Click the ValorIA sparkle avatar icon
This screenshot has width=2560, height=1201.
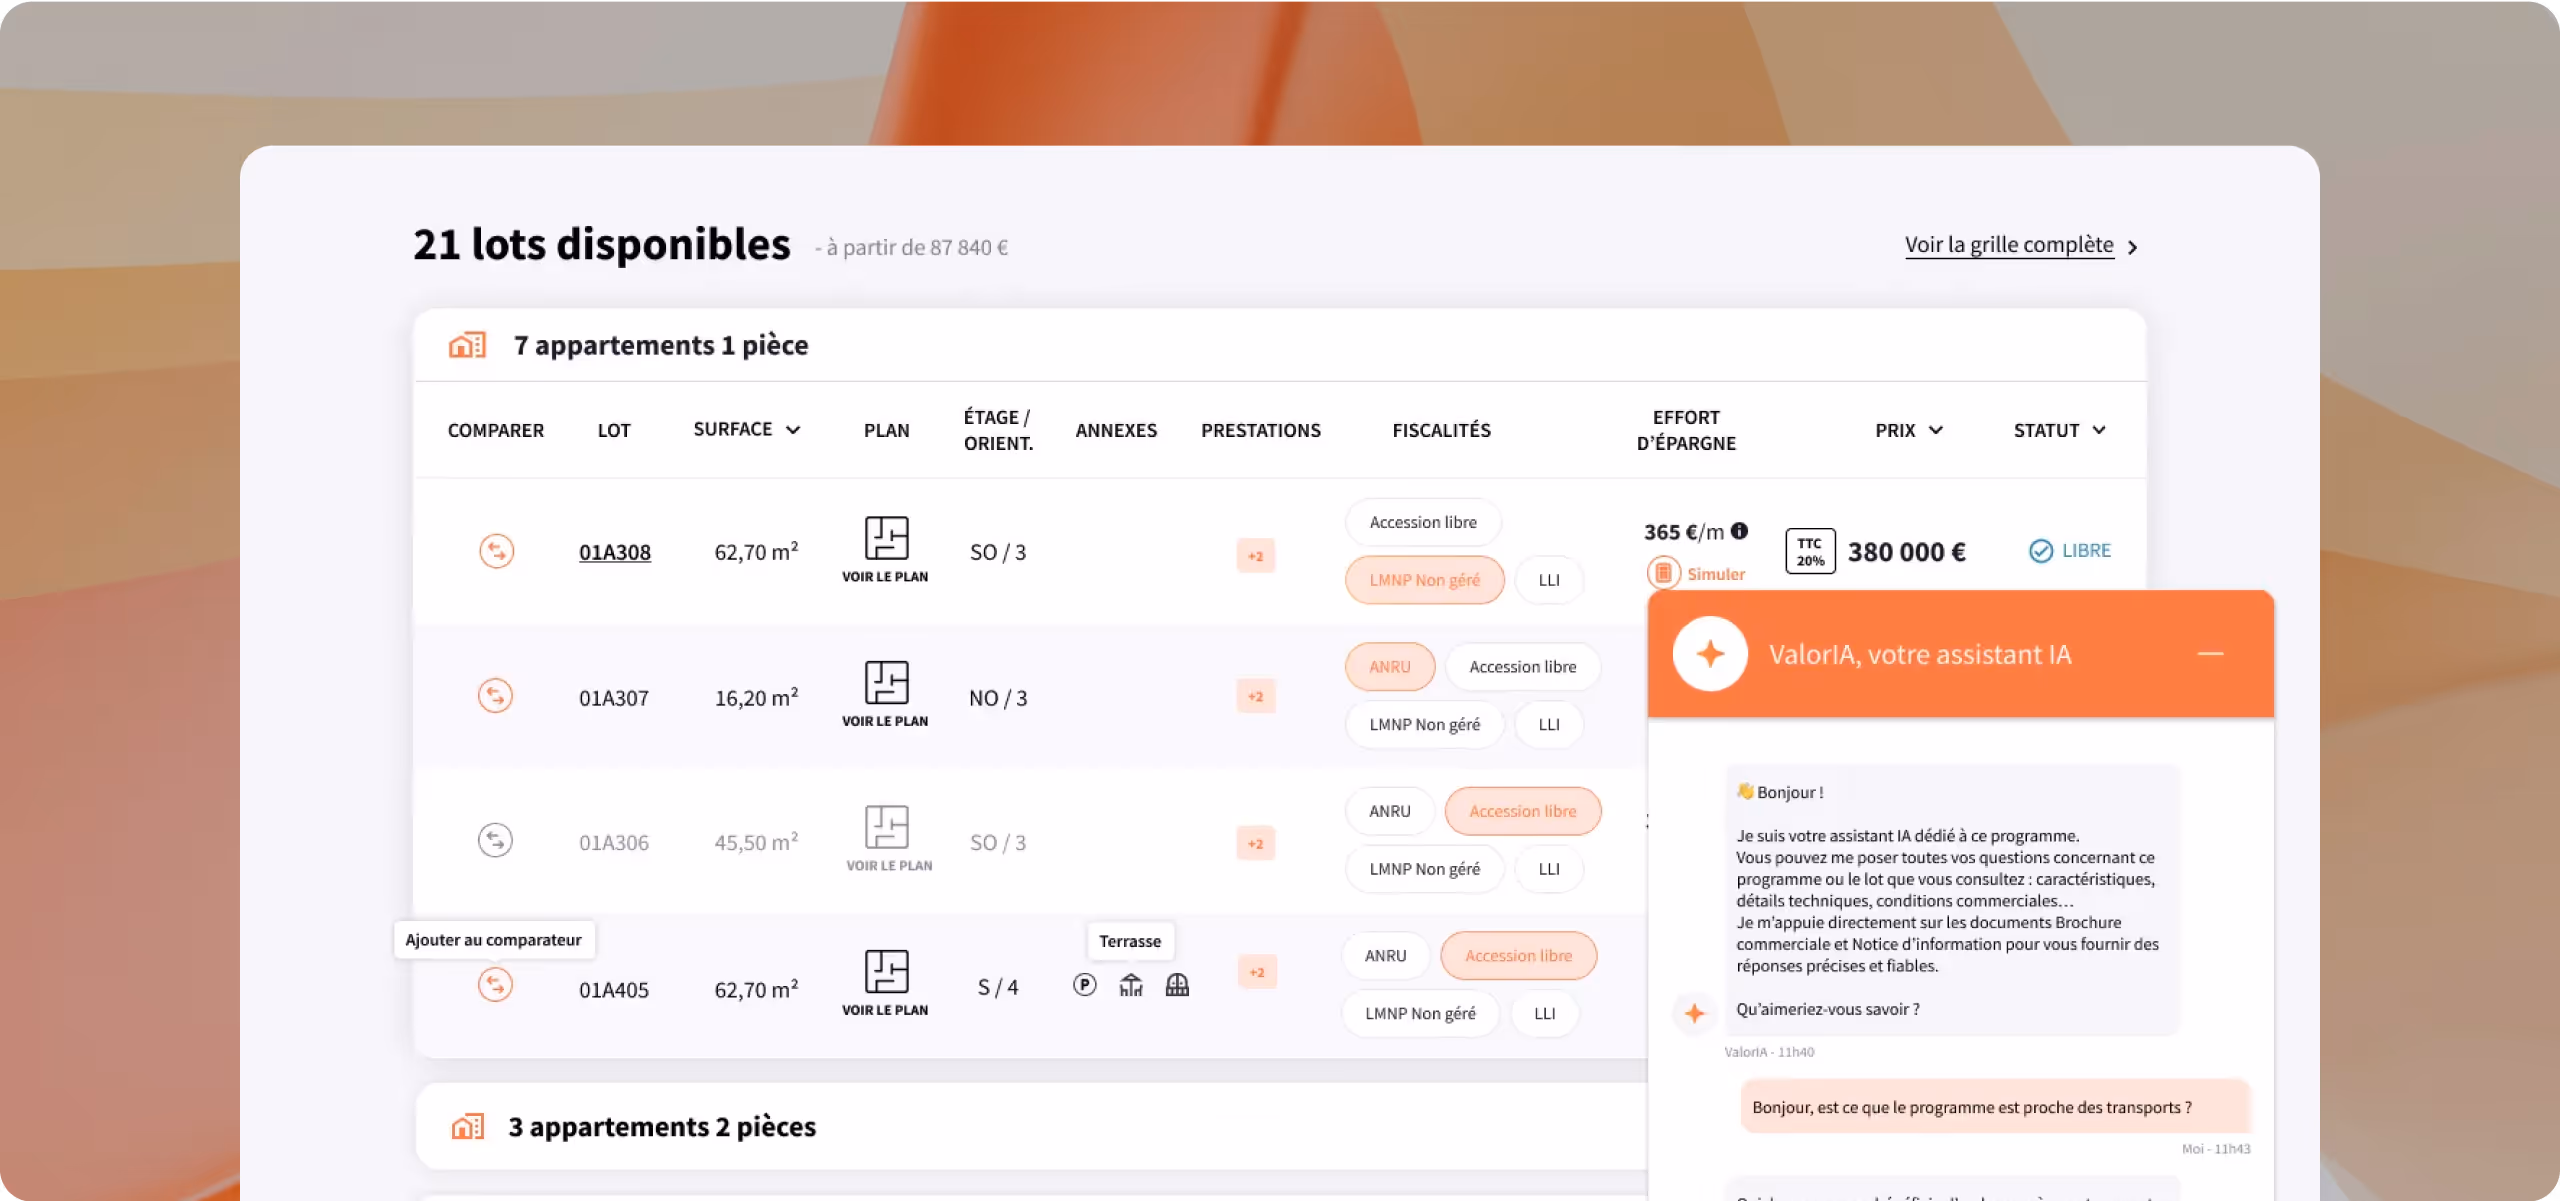pos(1710,654)
